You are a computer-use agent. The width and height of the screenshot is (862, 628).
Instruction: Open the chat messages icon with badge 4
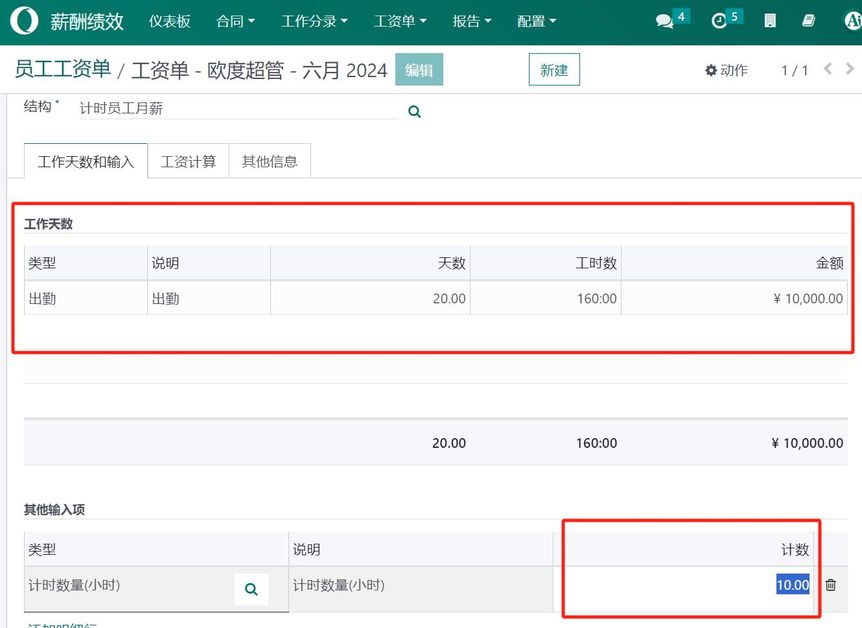point(665,21)
